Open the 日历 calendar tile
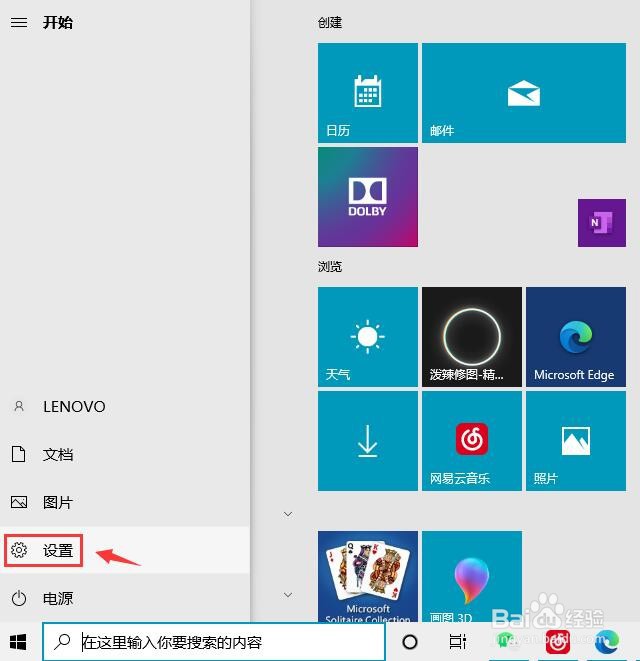This screenshot has width=640, height=661. pyautogui.click(x=368, y=93)
